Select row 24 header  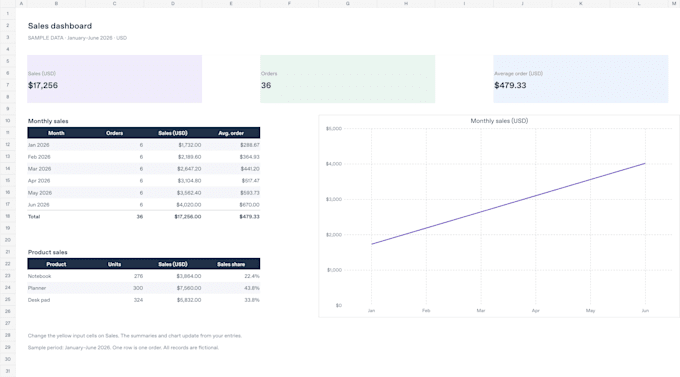point(8,288)
